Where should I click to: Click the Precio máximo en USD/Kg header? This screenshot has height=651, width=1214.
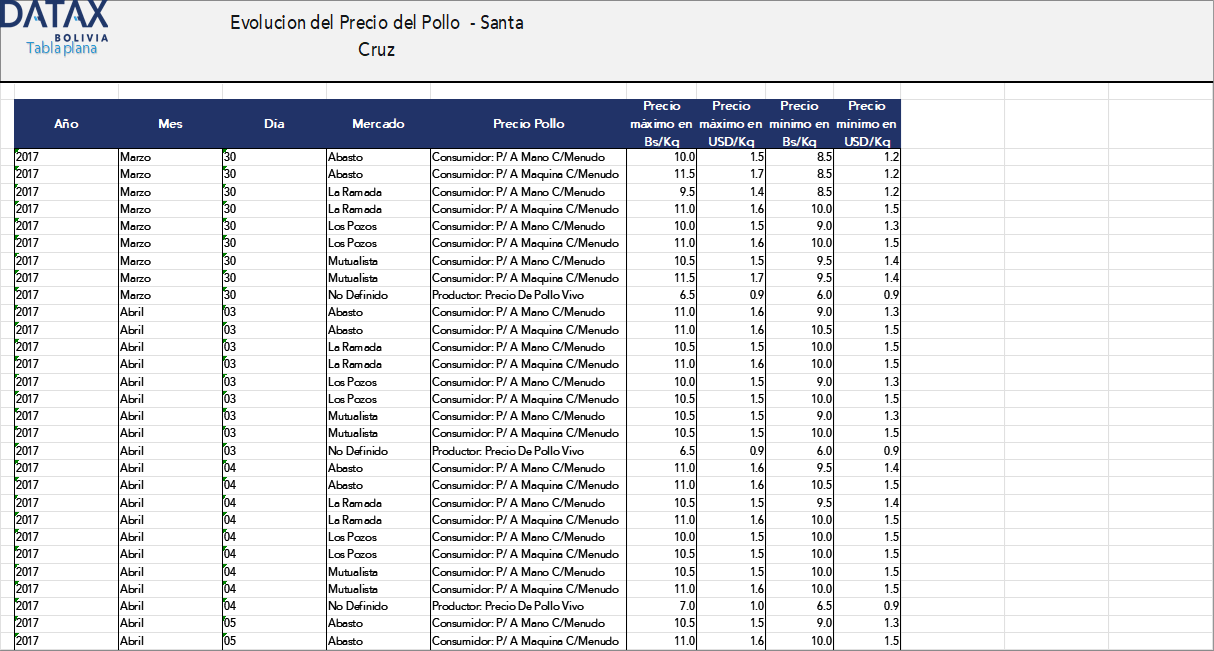pos(731,124)
